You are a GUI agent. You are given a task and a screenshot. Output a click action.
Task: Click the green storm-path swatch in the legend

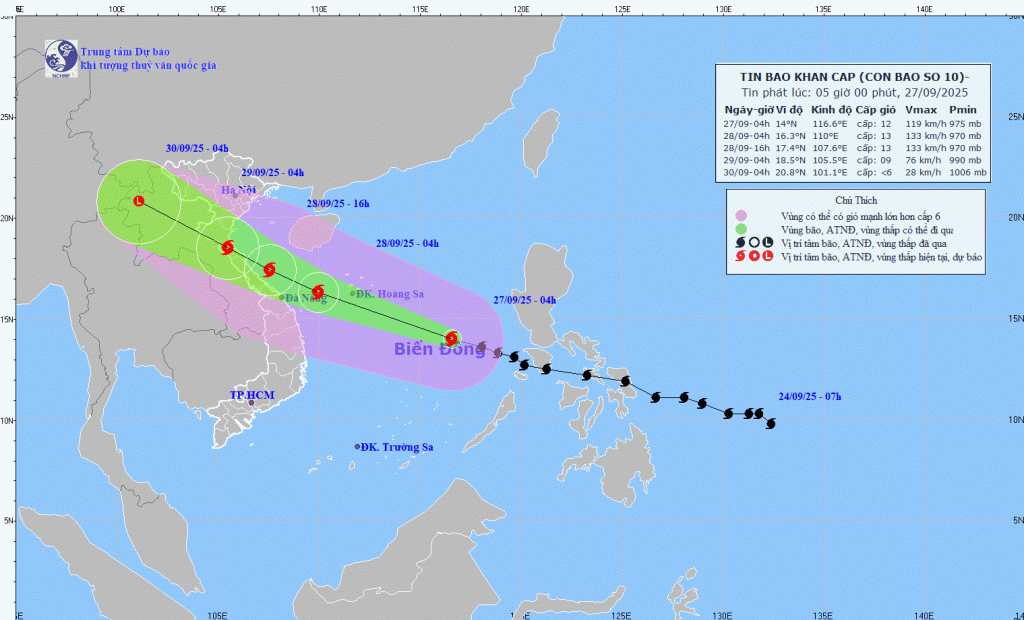[740, 228]
